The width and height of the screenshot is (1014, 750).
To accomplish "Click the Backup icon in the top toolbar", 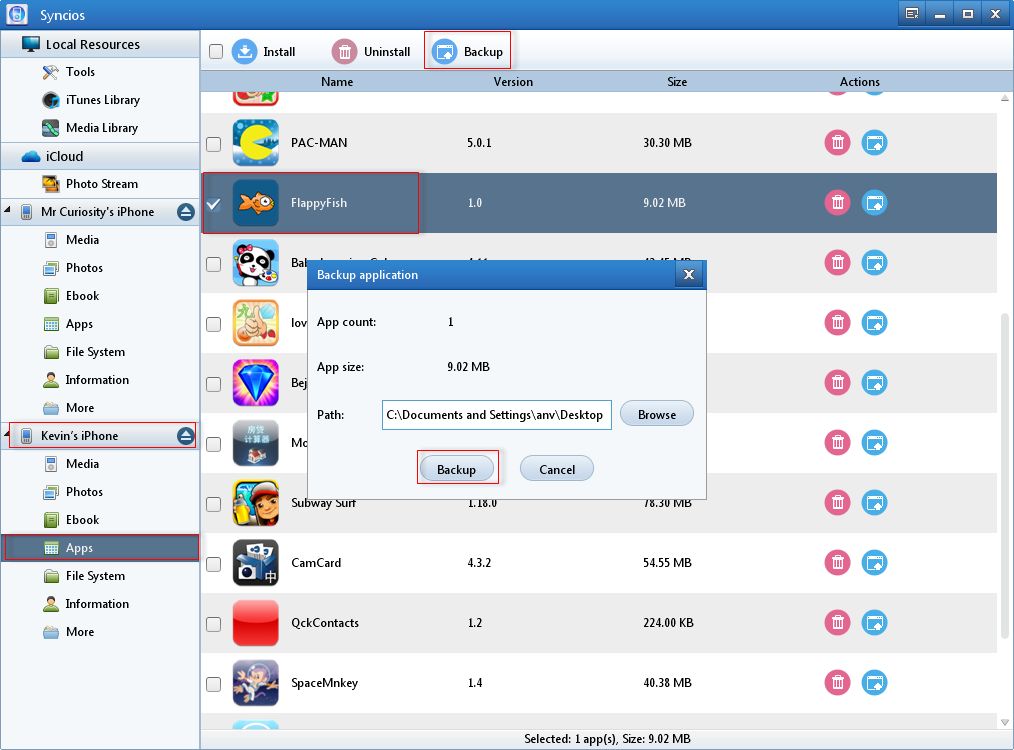I will point(444,52).
